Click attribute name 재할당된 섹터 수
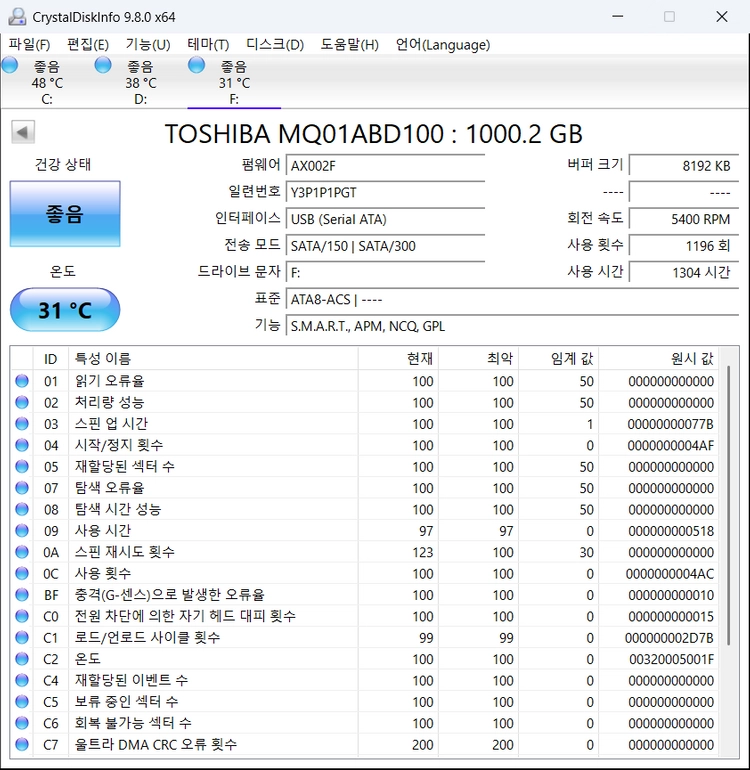Viewport: 750px width, 770px height. (x=124, y=467)
